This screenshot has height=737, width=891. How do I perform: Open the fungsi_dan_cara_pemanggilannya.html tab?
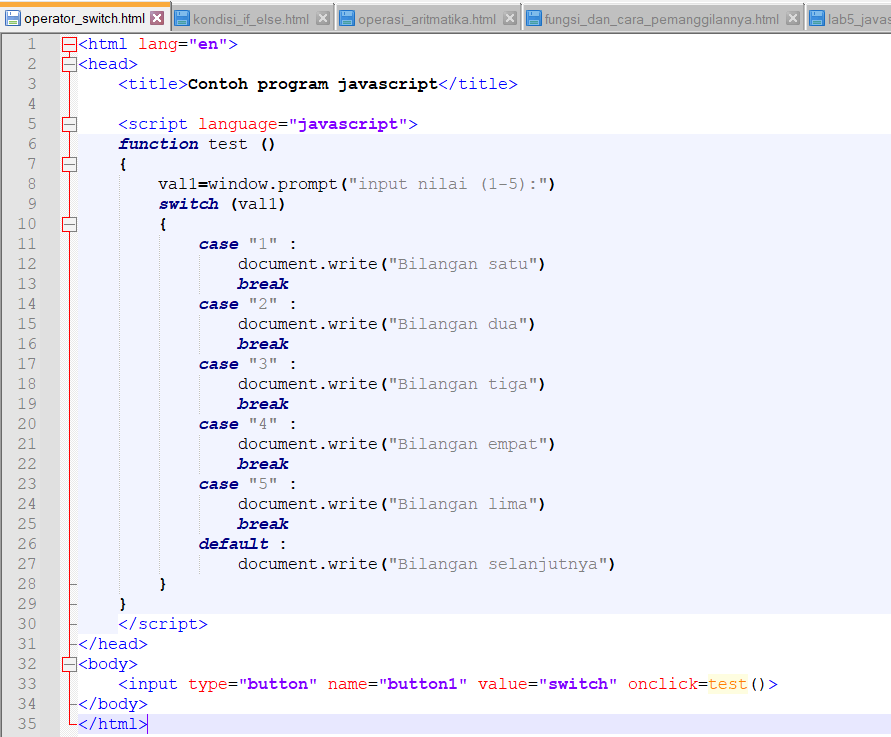660,17
